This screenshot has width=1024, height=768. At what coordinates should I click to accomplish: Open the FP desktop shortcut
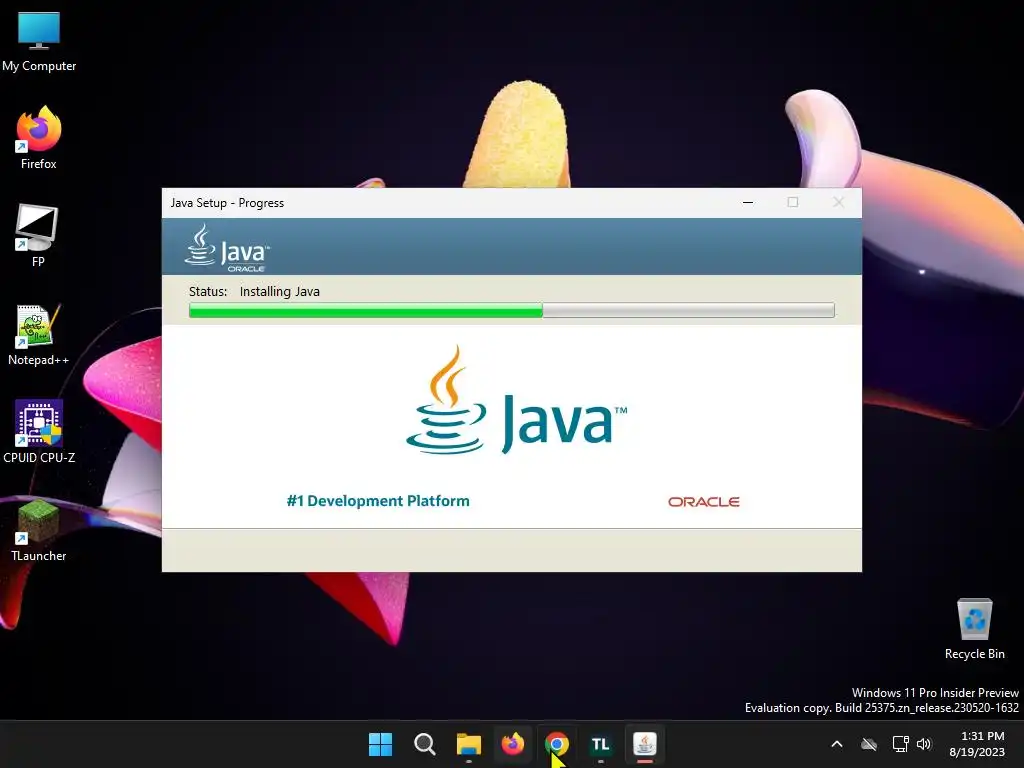37,236
